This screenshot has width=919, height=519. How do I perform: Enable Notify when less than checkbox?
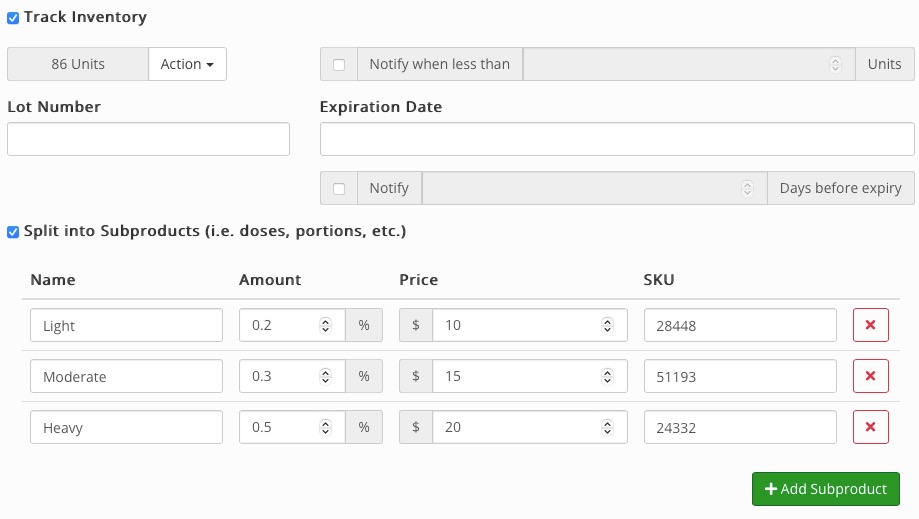(x=339, y=64)
